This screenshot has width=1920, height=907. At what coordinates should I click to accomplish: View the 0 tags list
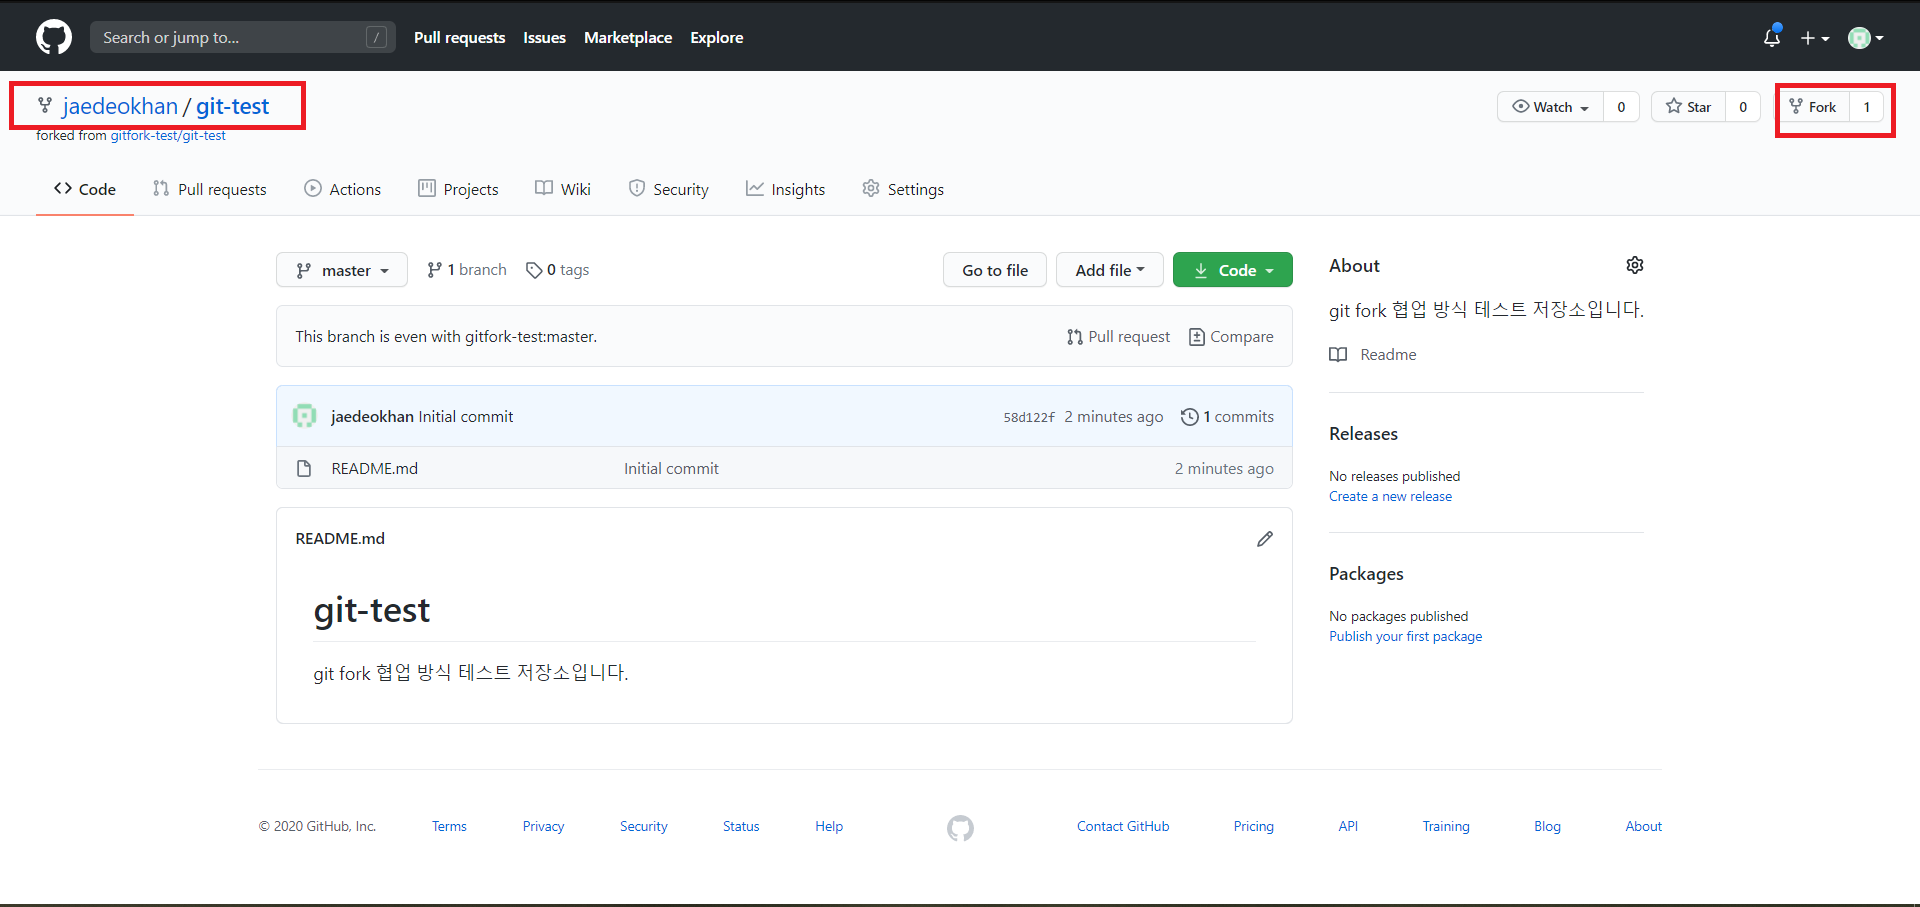(x=558, y=270)
